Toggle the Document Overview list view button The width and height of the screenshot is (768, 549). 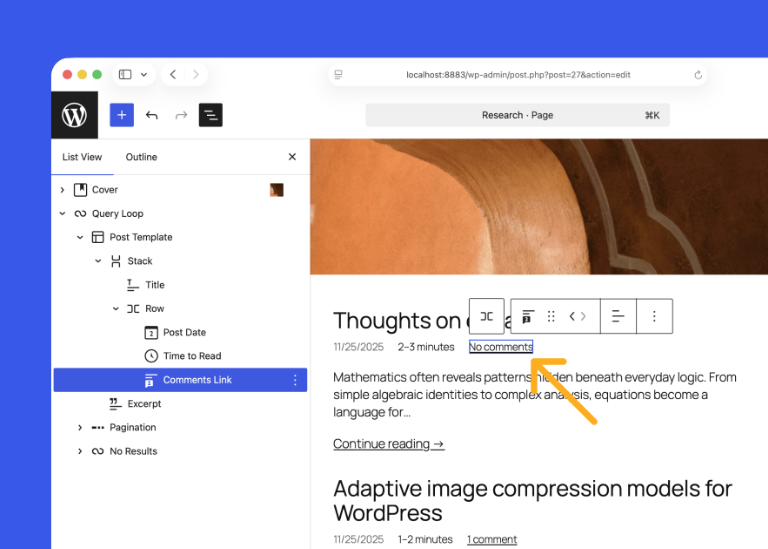210,115
